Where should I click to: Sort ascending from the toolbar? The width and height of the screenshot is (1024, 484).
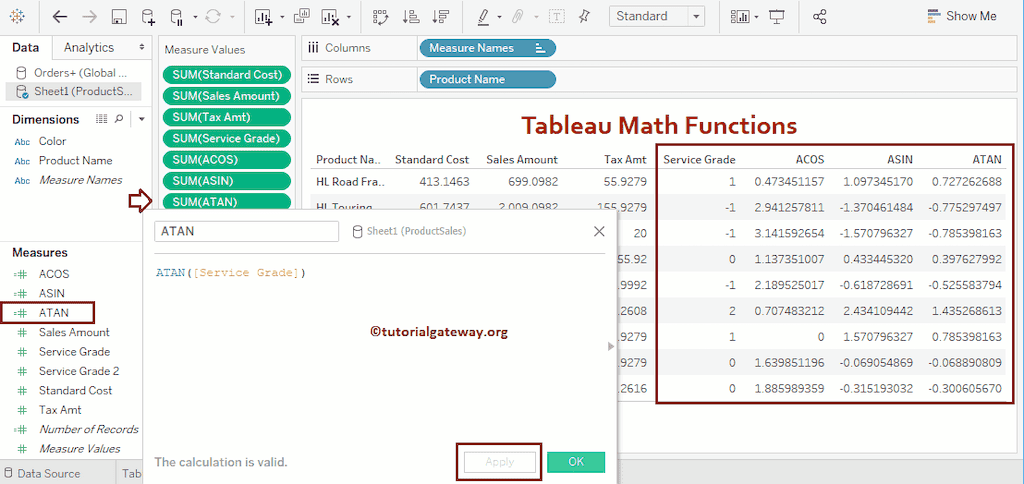tap(411, 17)
